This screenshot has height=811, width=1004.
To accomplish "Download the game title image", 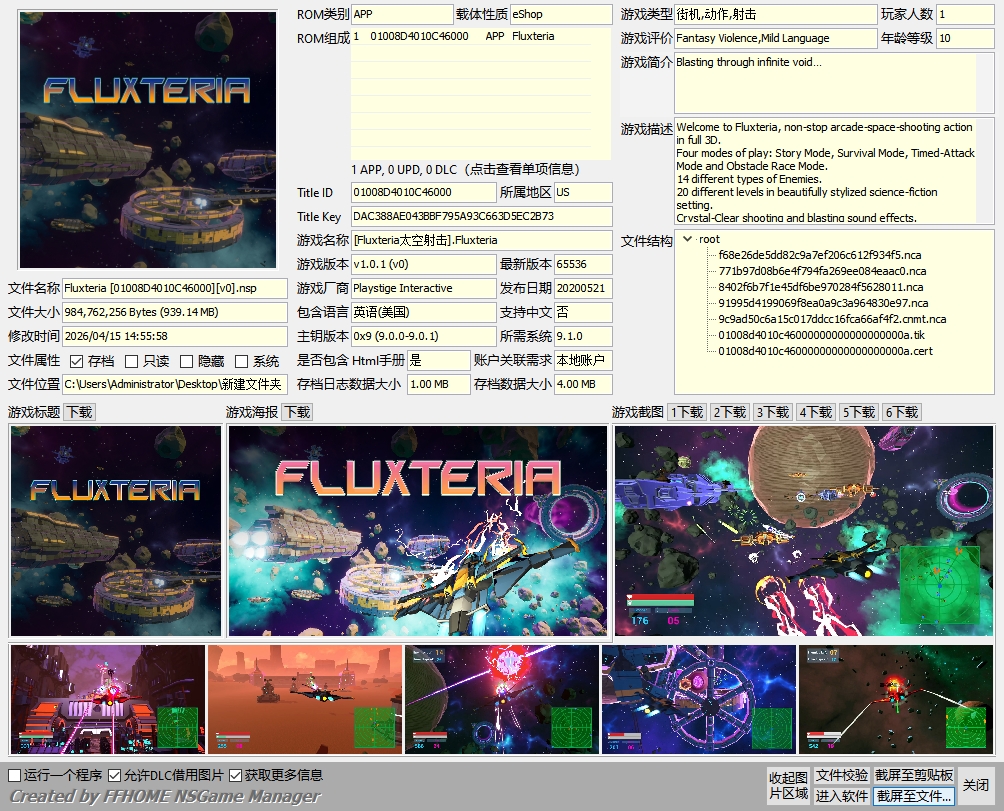I will point(79,412).
